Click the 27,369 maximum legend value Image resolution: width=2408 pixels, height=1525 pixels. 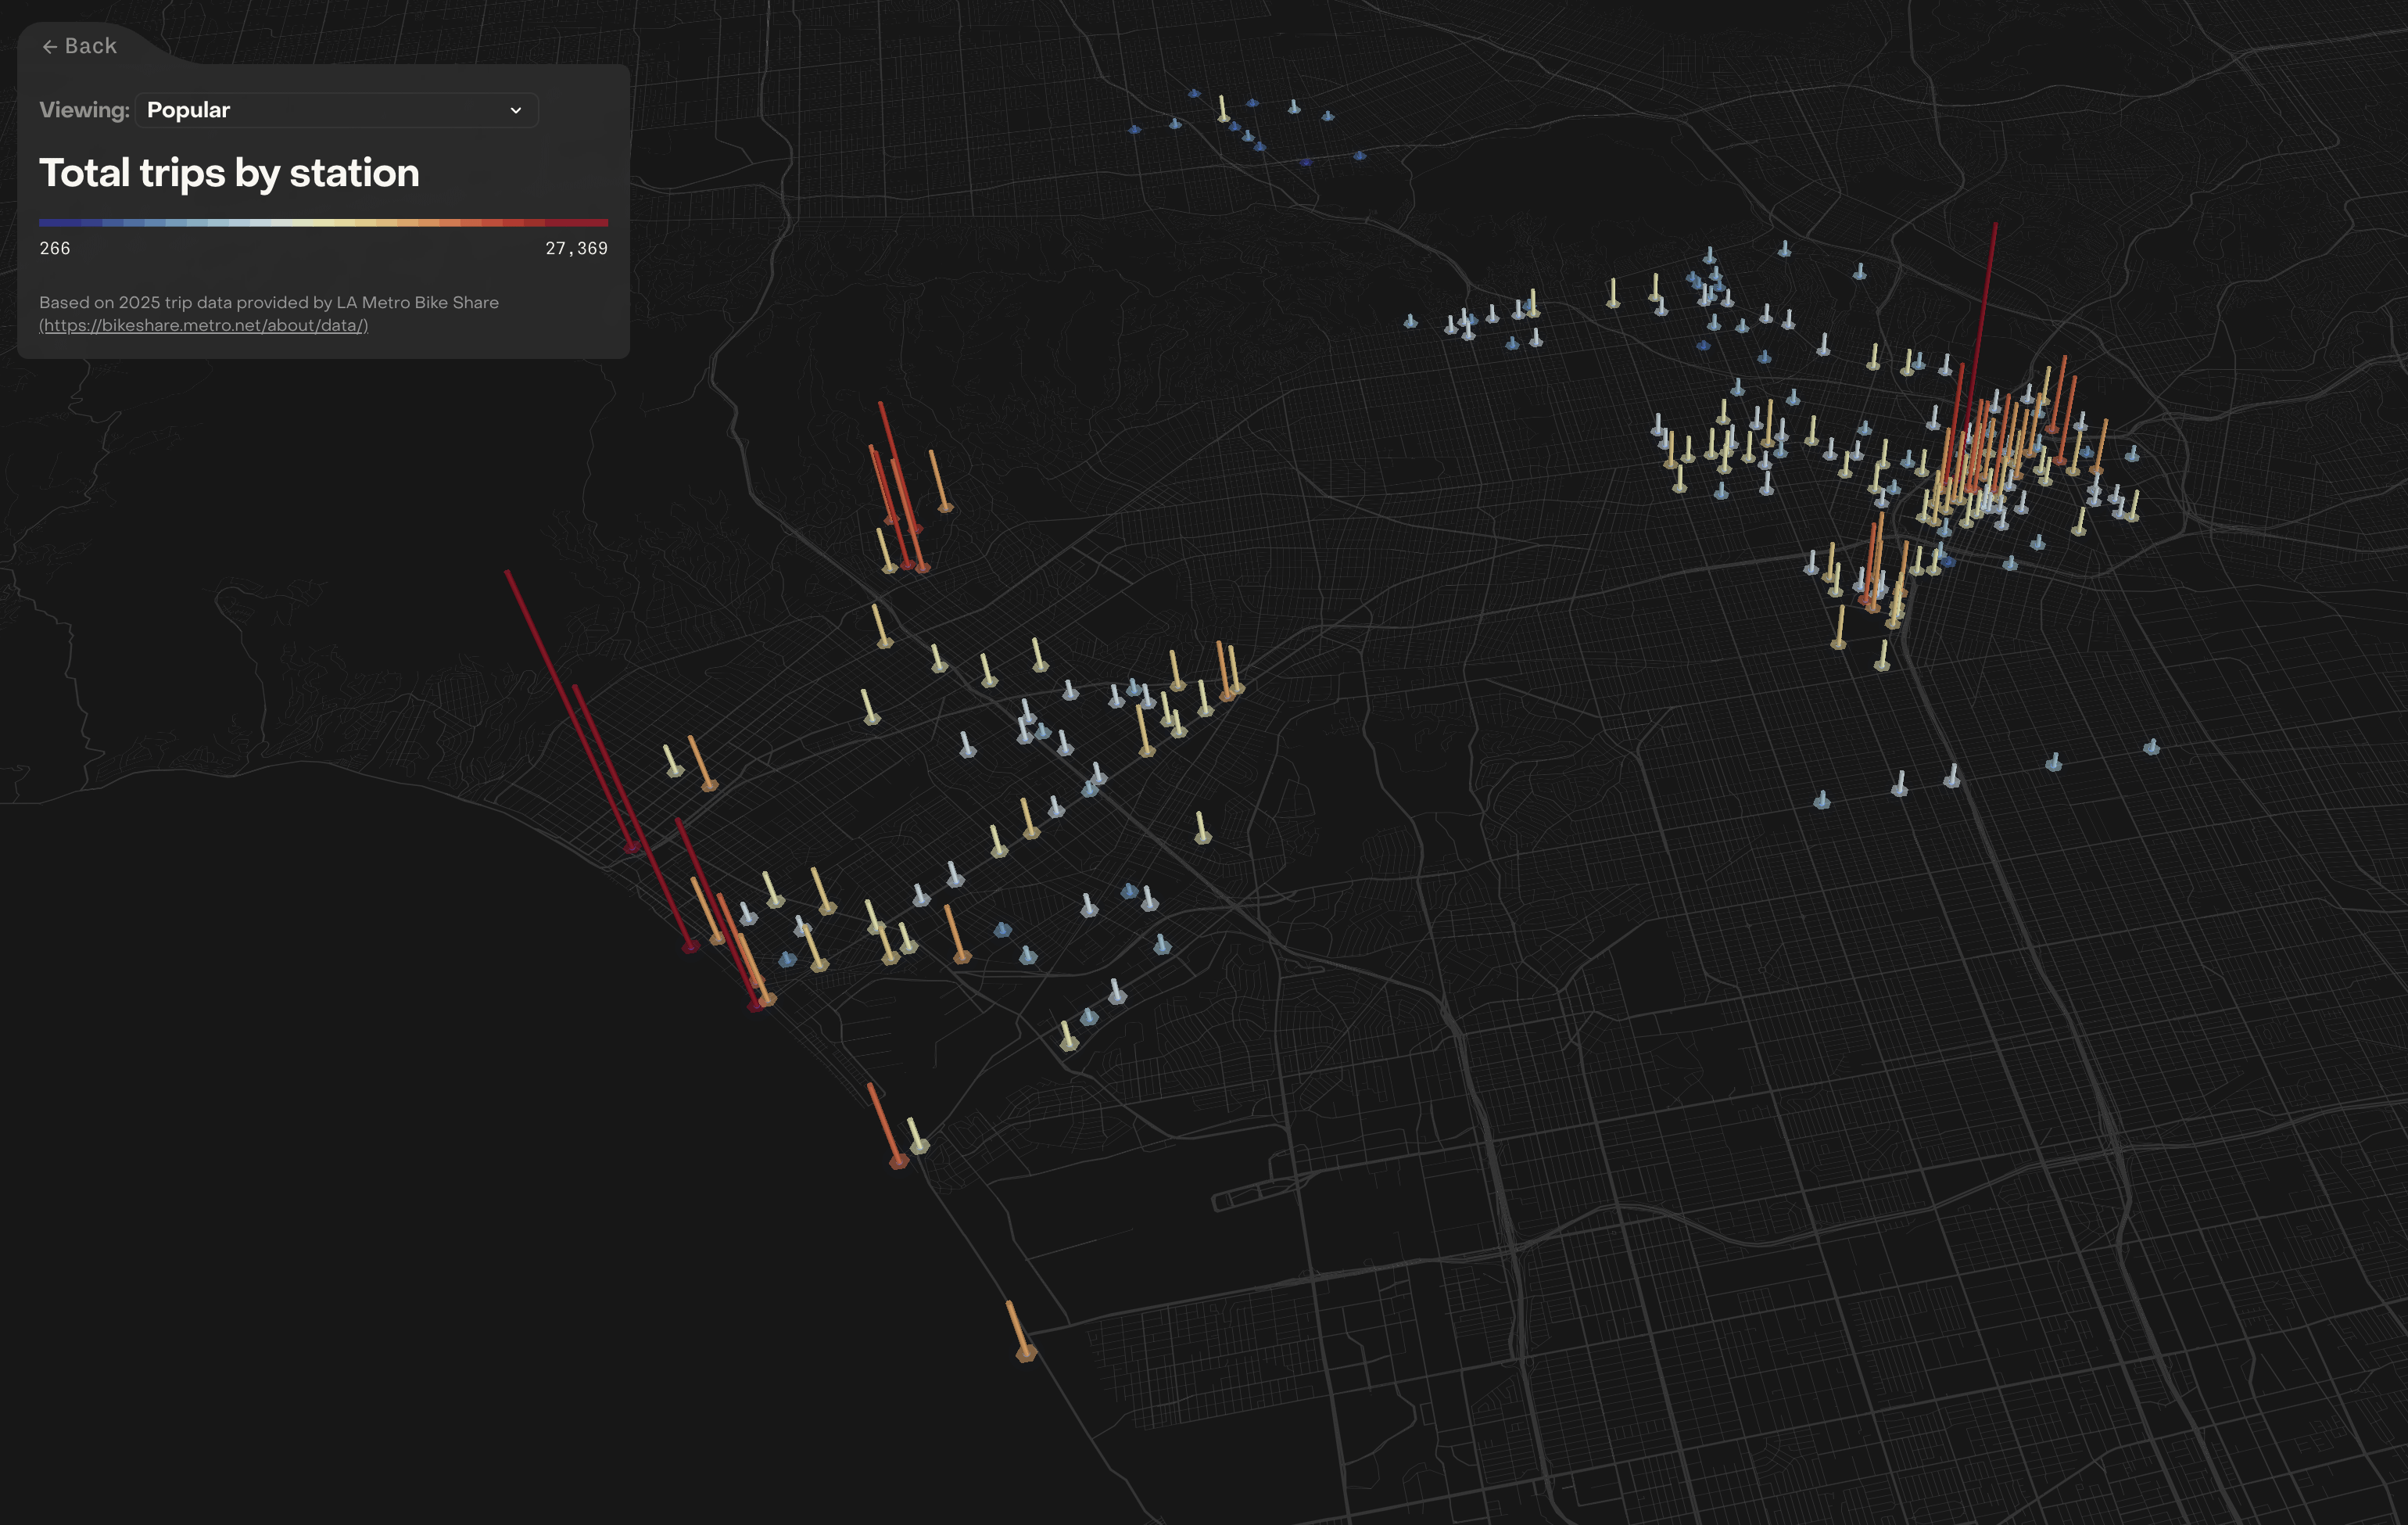[x=576, y=248]
